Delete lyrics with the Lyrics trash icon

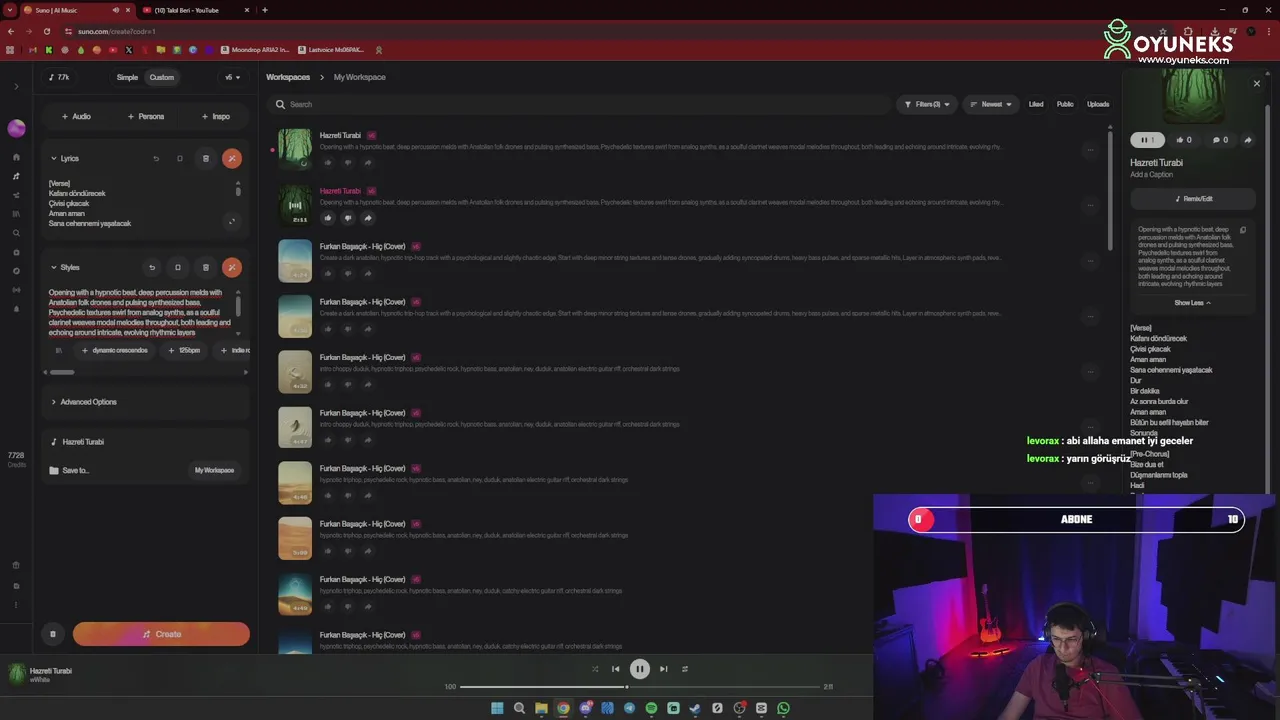click(206, 158)
